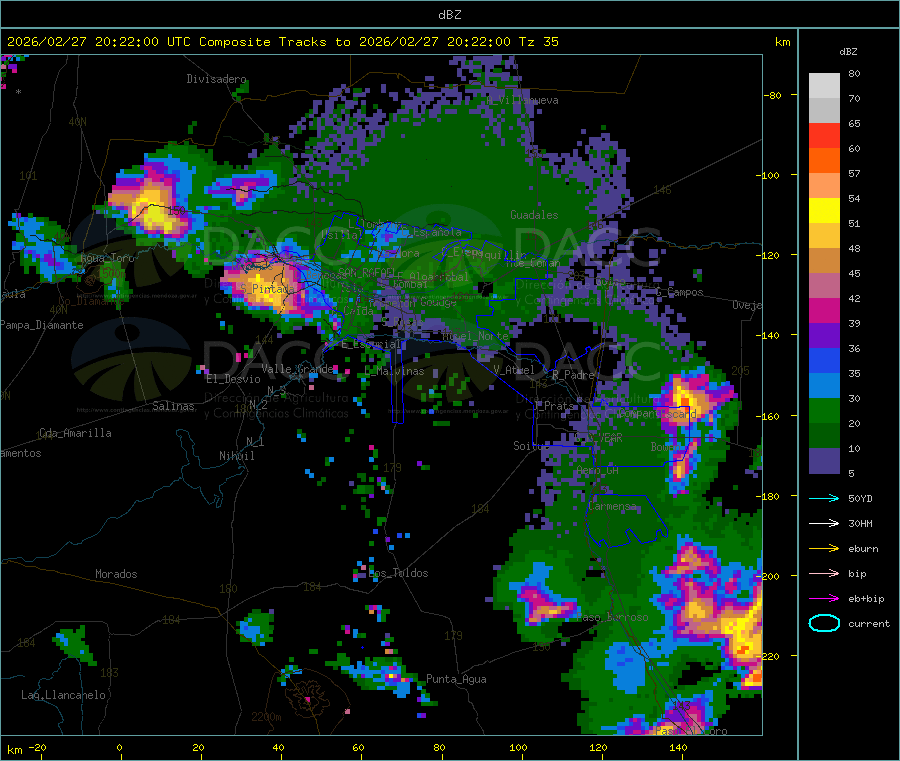The height and width of the screenshot is (761, 900).
Task: Click the magenta eb+bip arrow in legend
Action: [824, 599]
